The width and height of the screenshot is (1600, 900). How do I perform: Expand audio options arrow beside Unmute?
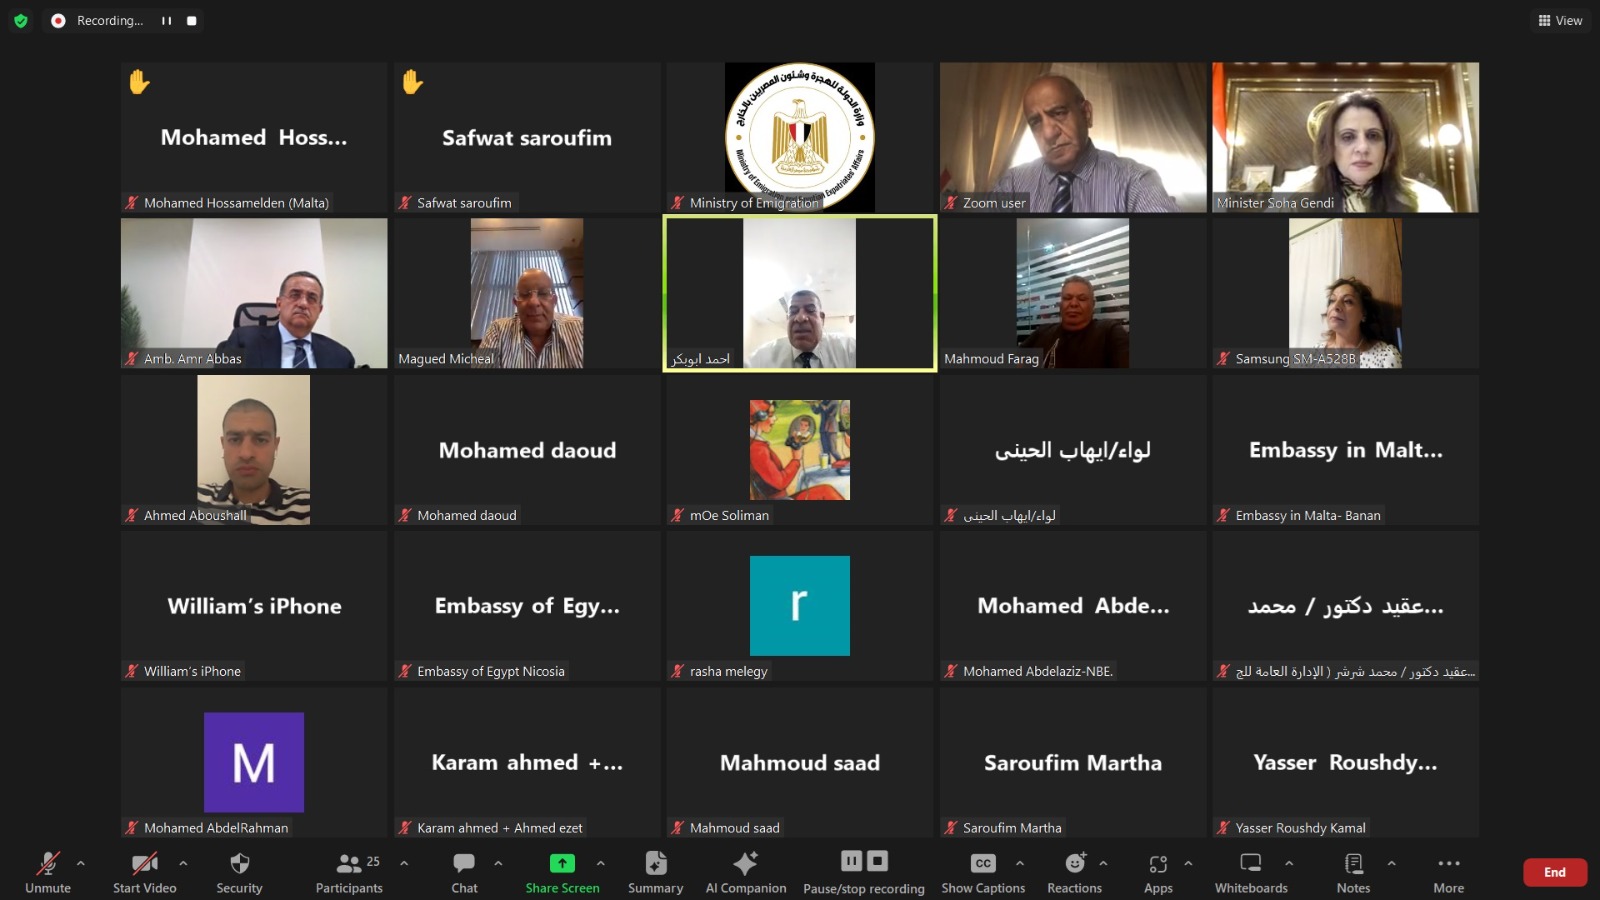(81, 863)
